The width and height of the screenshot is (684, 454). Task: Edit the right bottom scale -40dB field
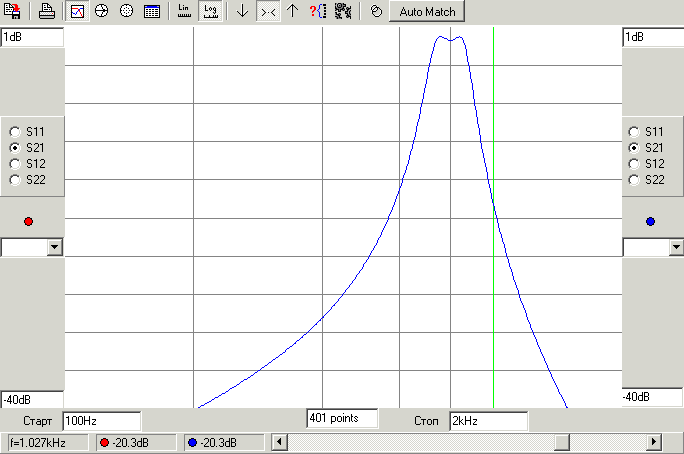click(653, 397)
